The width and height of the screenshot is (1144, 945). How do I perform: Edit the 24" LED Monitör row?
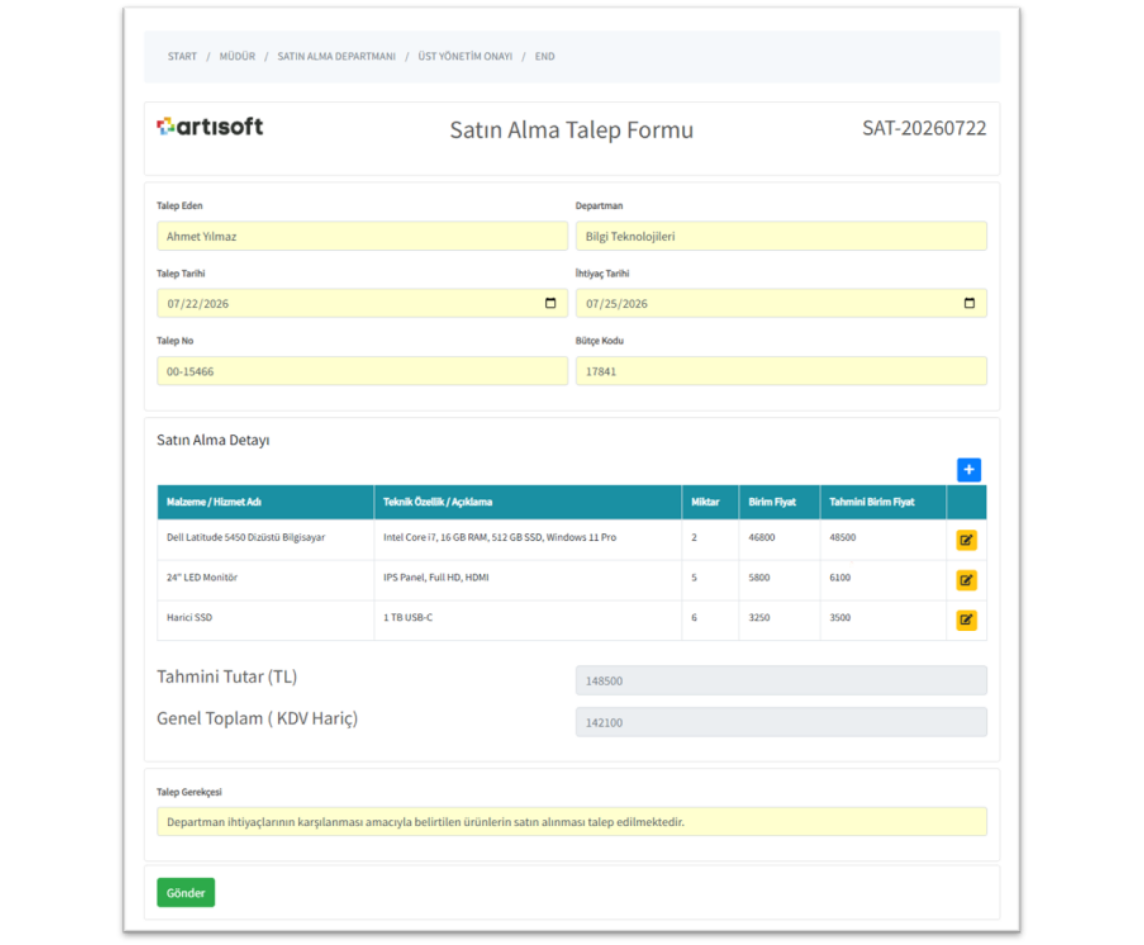(966, 580)
